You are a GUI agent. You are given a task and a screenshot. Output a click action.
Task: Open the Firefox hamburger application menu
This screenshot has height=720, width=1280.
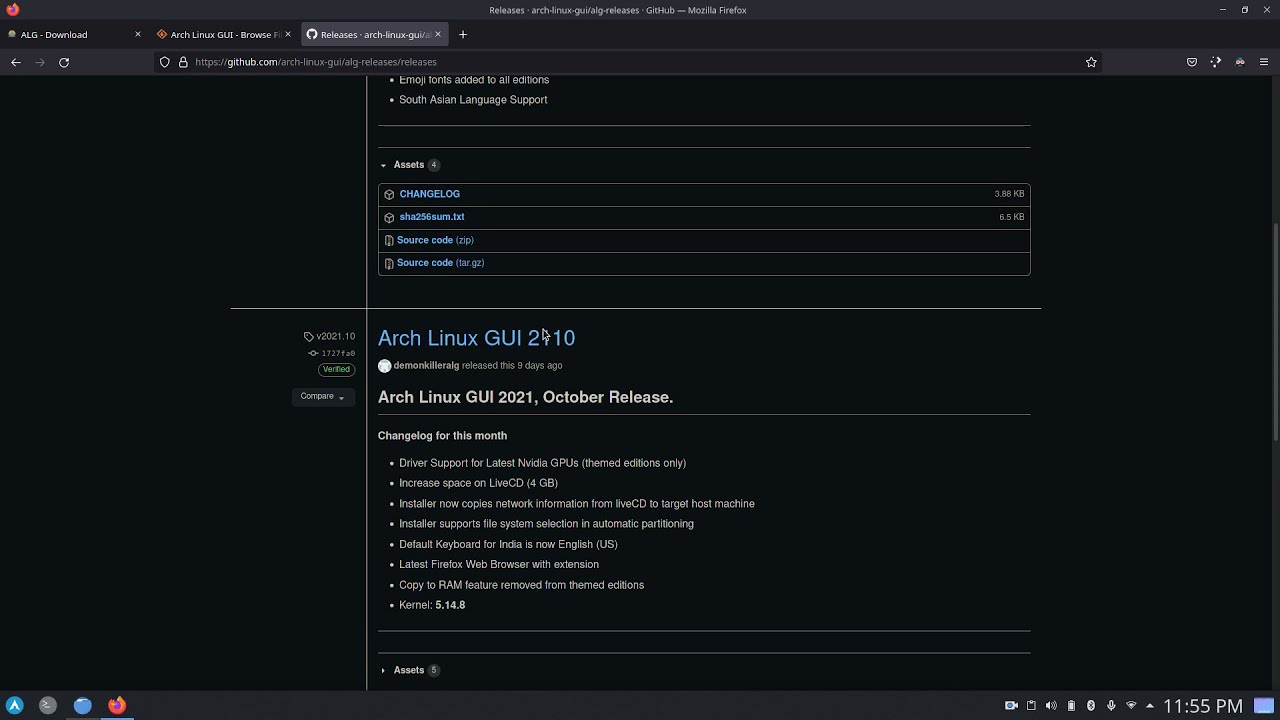click(1264, 62)
